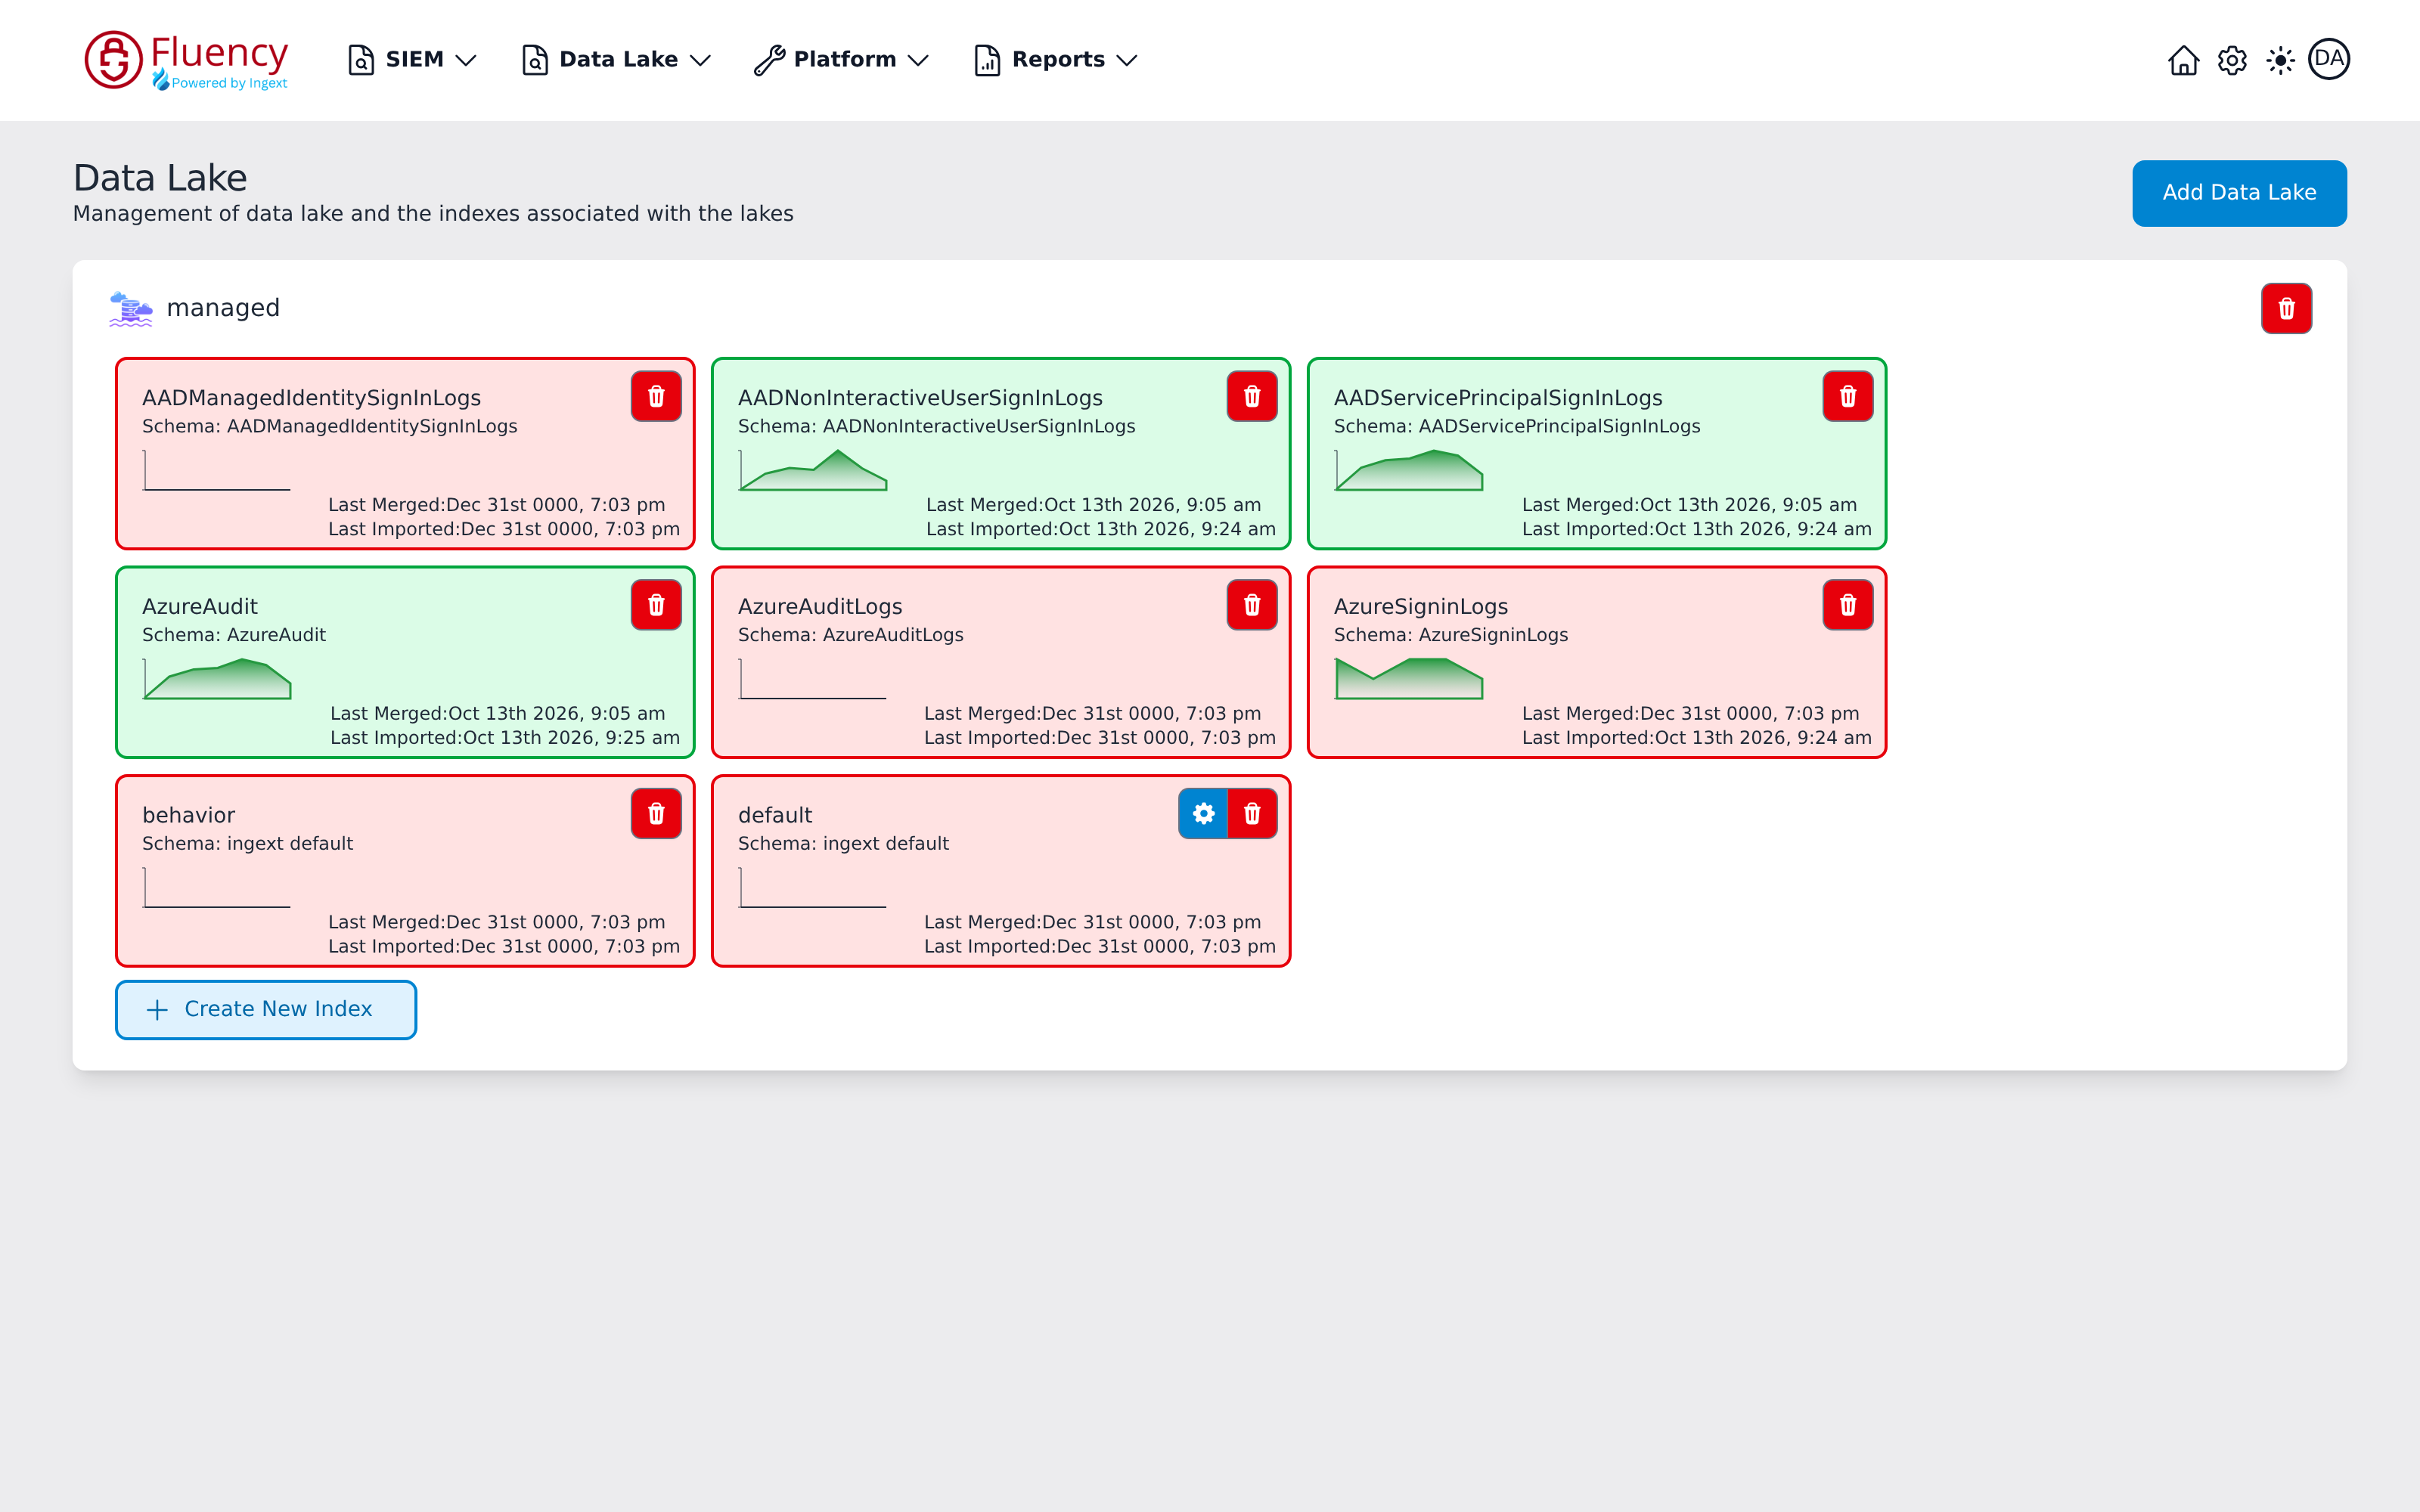Image resolution: width=2420 pixels, height=1512 pixels.
Task: Go to home via house icon
Action: [2183, 60]
